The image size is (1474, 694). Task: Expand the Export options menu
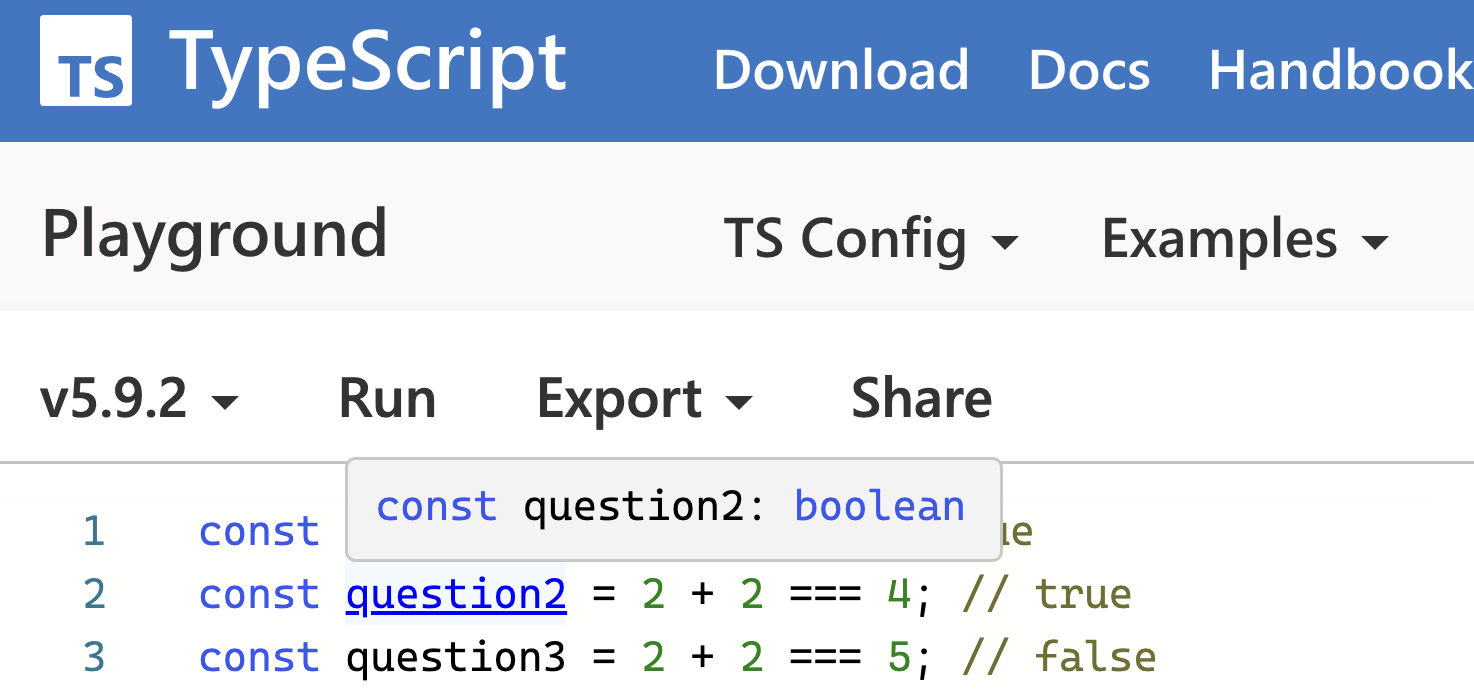click(x=643, y=398)
